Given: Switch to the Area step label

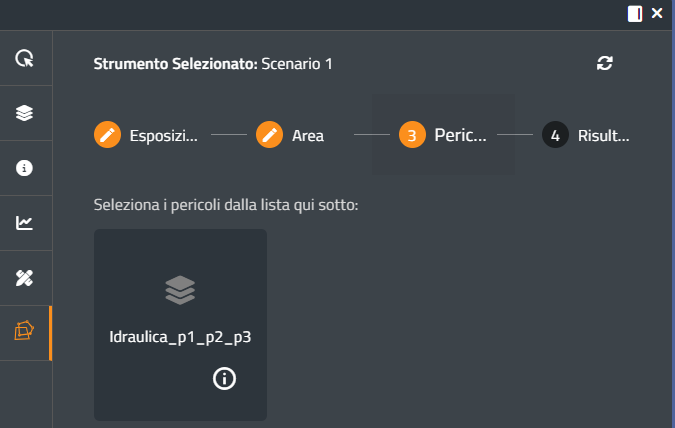Looking at the screenshot, I should click(307, 135).
